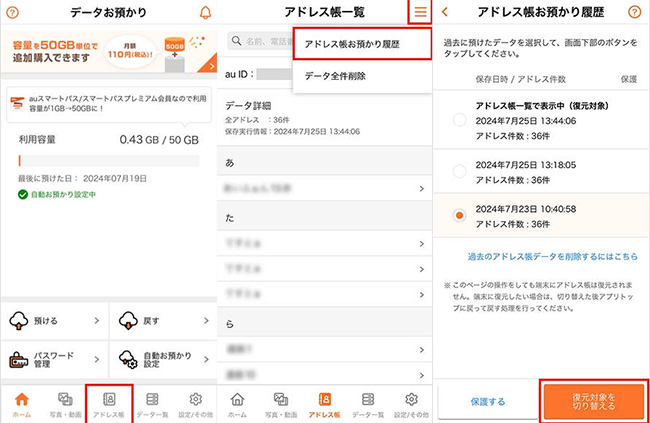Select アドレス帳 tab on the left screen

[x=109, y=404]
